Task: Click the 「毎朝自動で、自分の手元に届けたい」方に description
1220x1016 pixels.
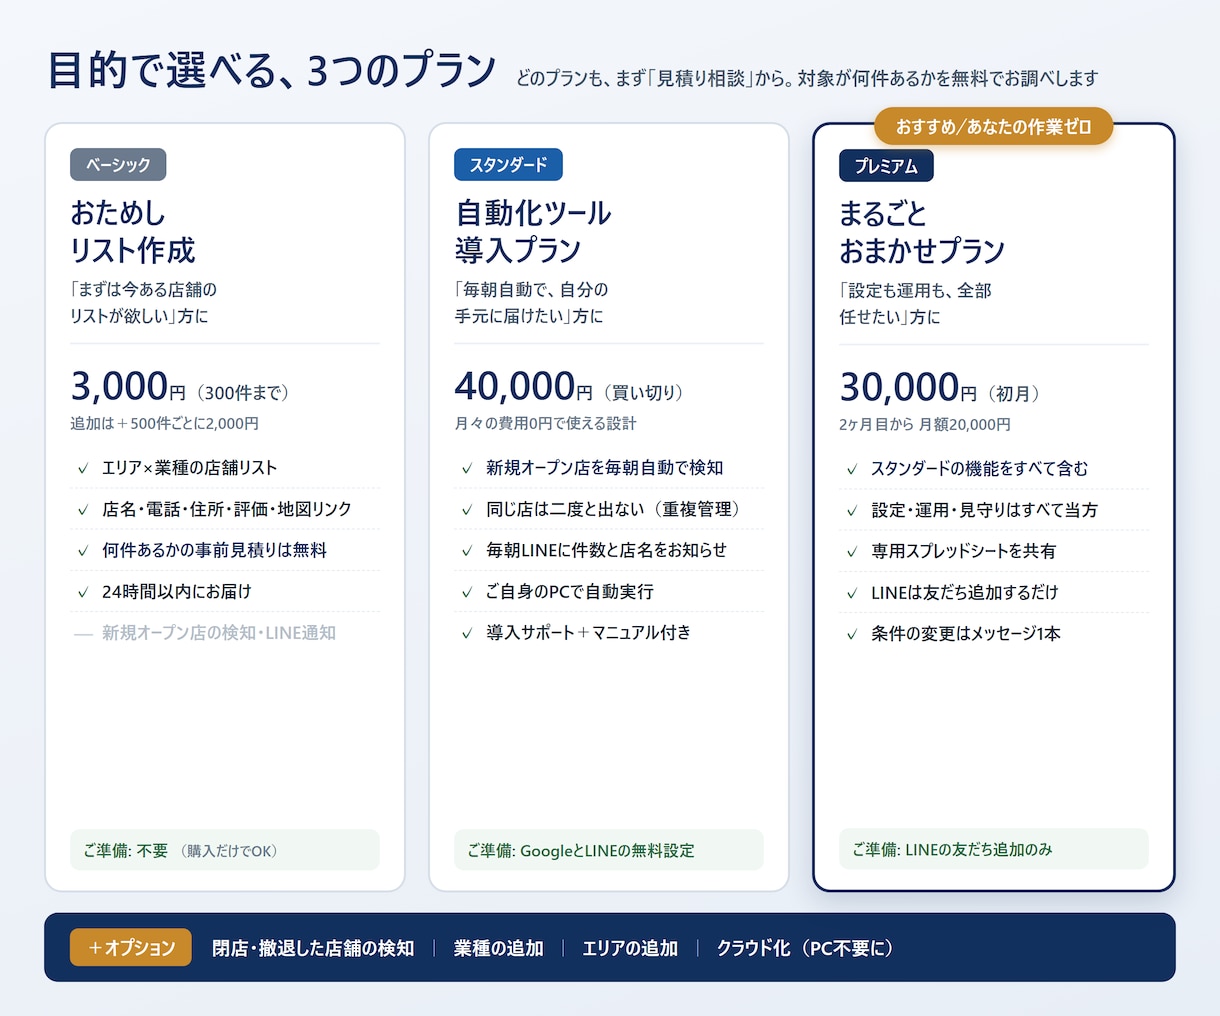Action: coord(531,303)
